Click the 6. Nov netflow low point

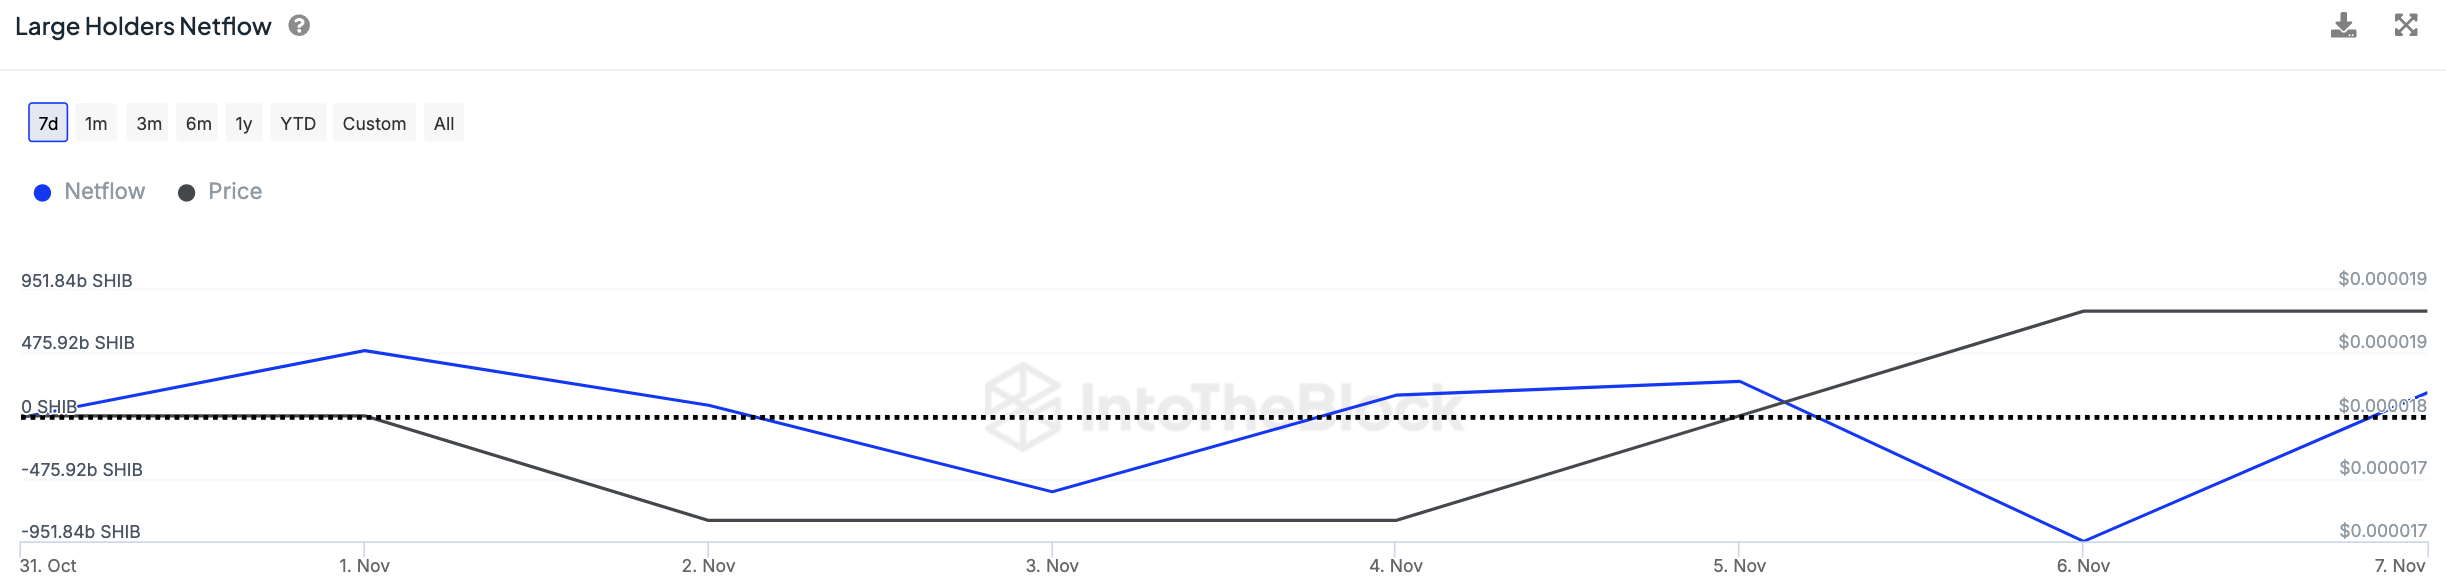[2083, 541]
